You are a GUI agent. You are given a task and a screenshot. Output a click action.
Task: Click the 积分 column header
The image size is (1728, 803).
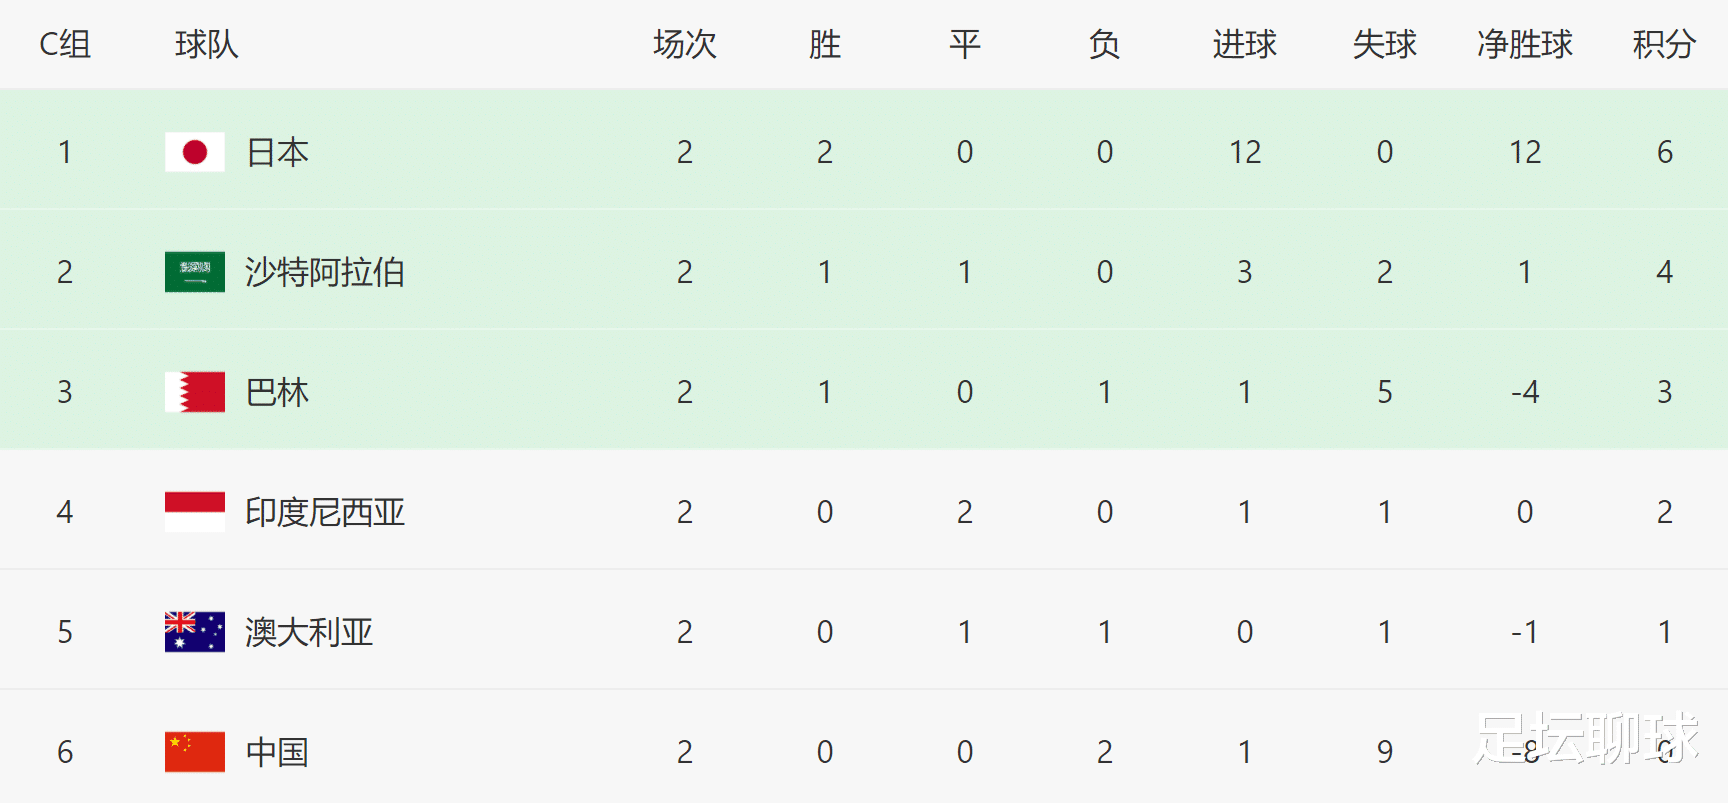click(x=1664, y=44)
